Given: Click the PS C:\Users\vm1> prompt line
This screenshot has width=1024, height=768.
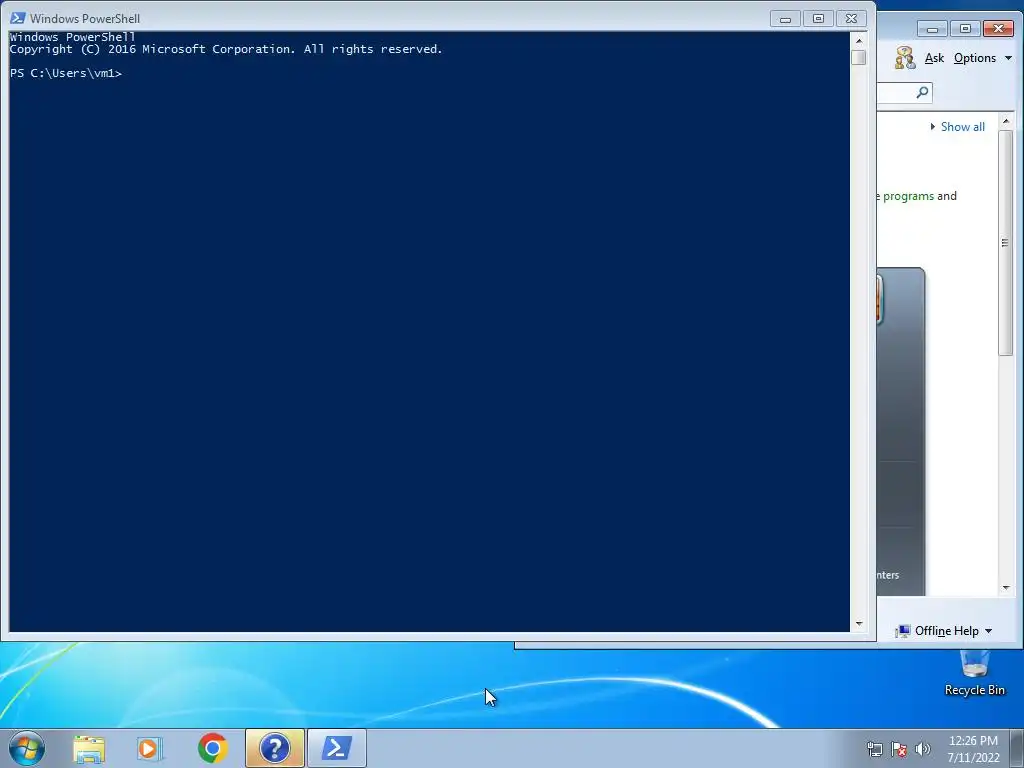Looking at the screenshot, I should [66, 73].
